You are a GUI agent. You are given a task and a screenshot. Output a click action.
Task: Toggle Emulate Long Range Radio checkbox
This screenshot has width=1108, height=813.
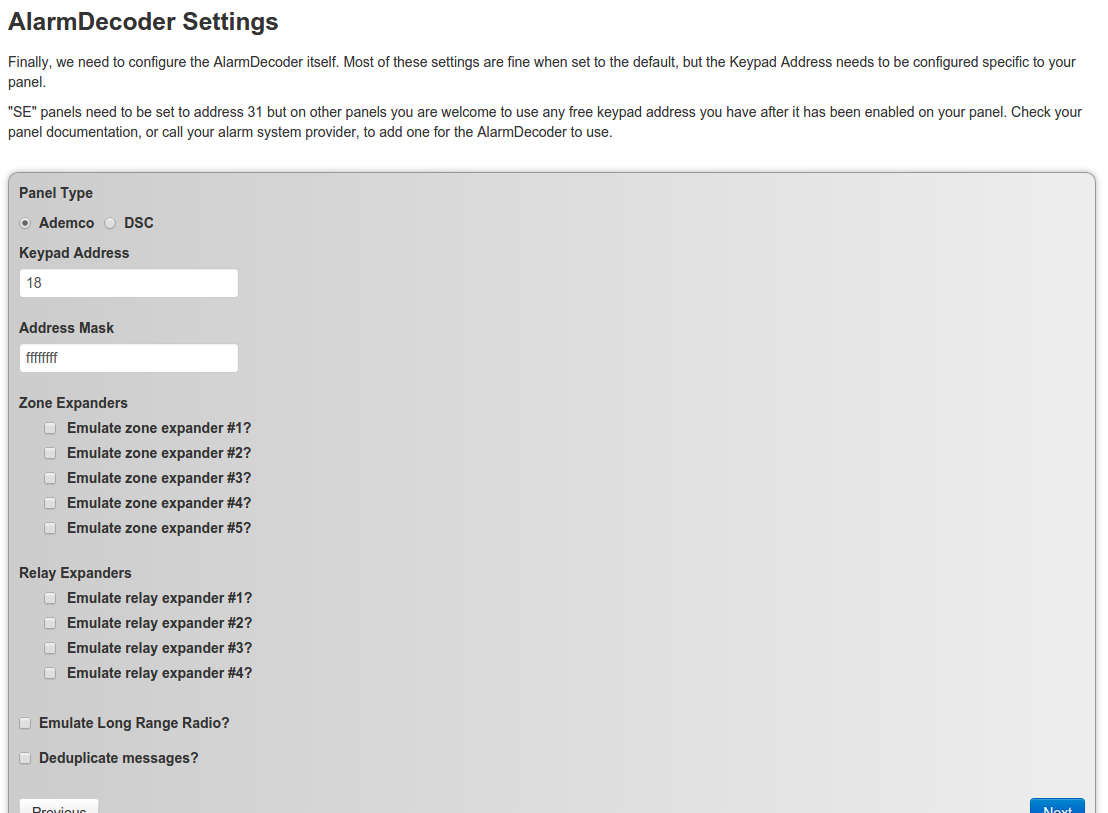25,723
